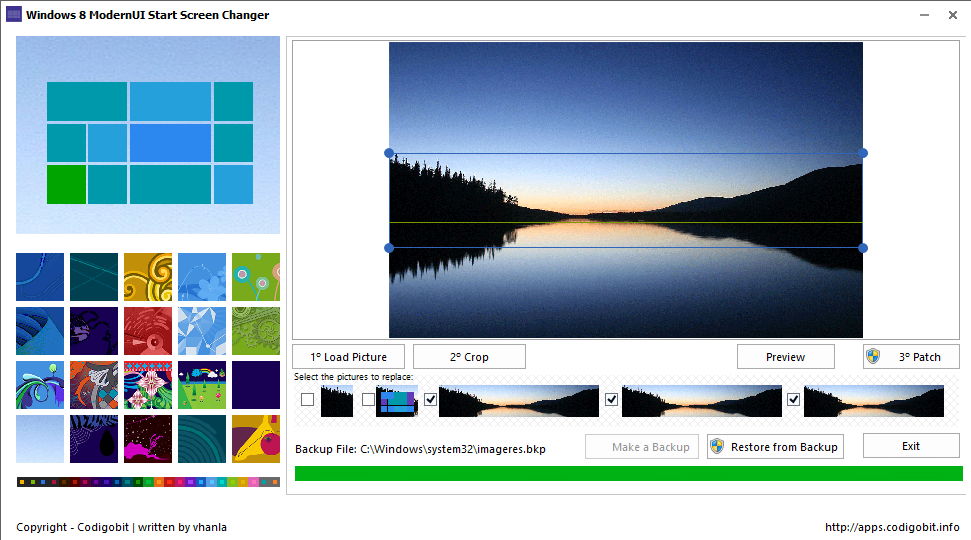Click the small black replacement picture thumbnail

337,401
